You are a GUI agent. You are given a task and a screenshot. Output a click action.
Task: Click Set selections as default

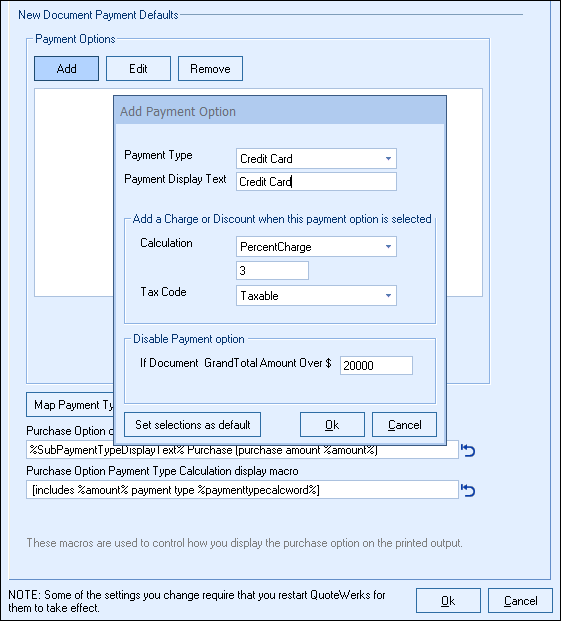tap(192, 425)
